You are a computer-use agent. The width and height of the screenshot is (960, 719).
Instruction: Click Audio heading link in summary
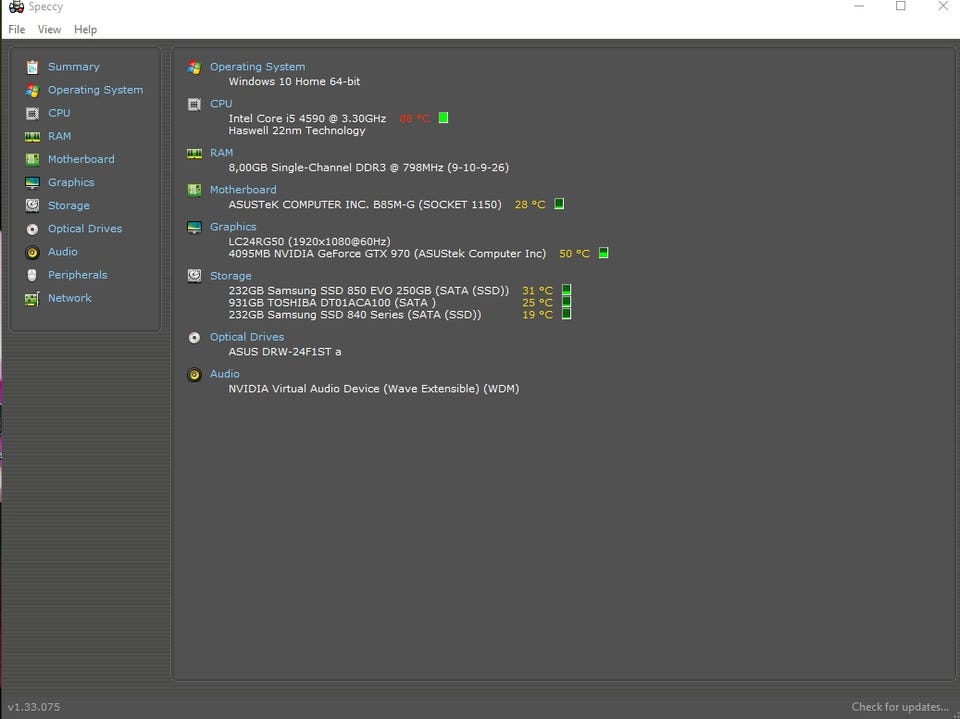(225, 374)
